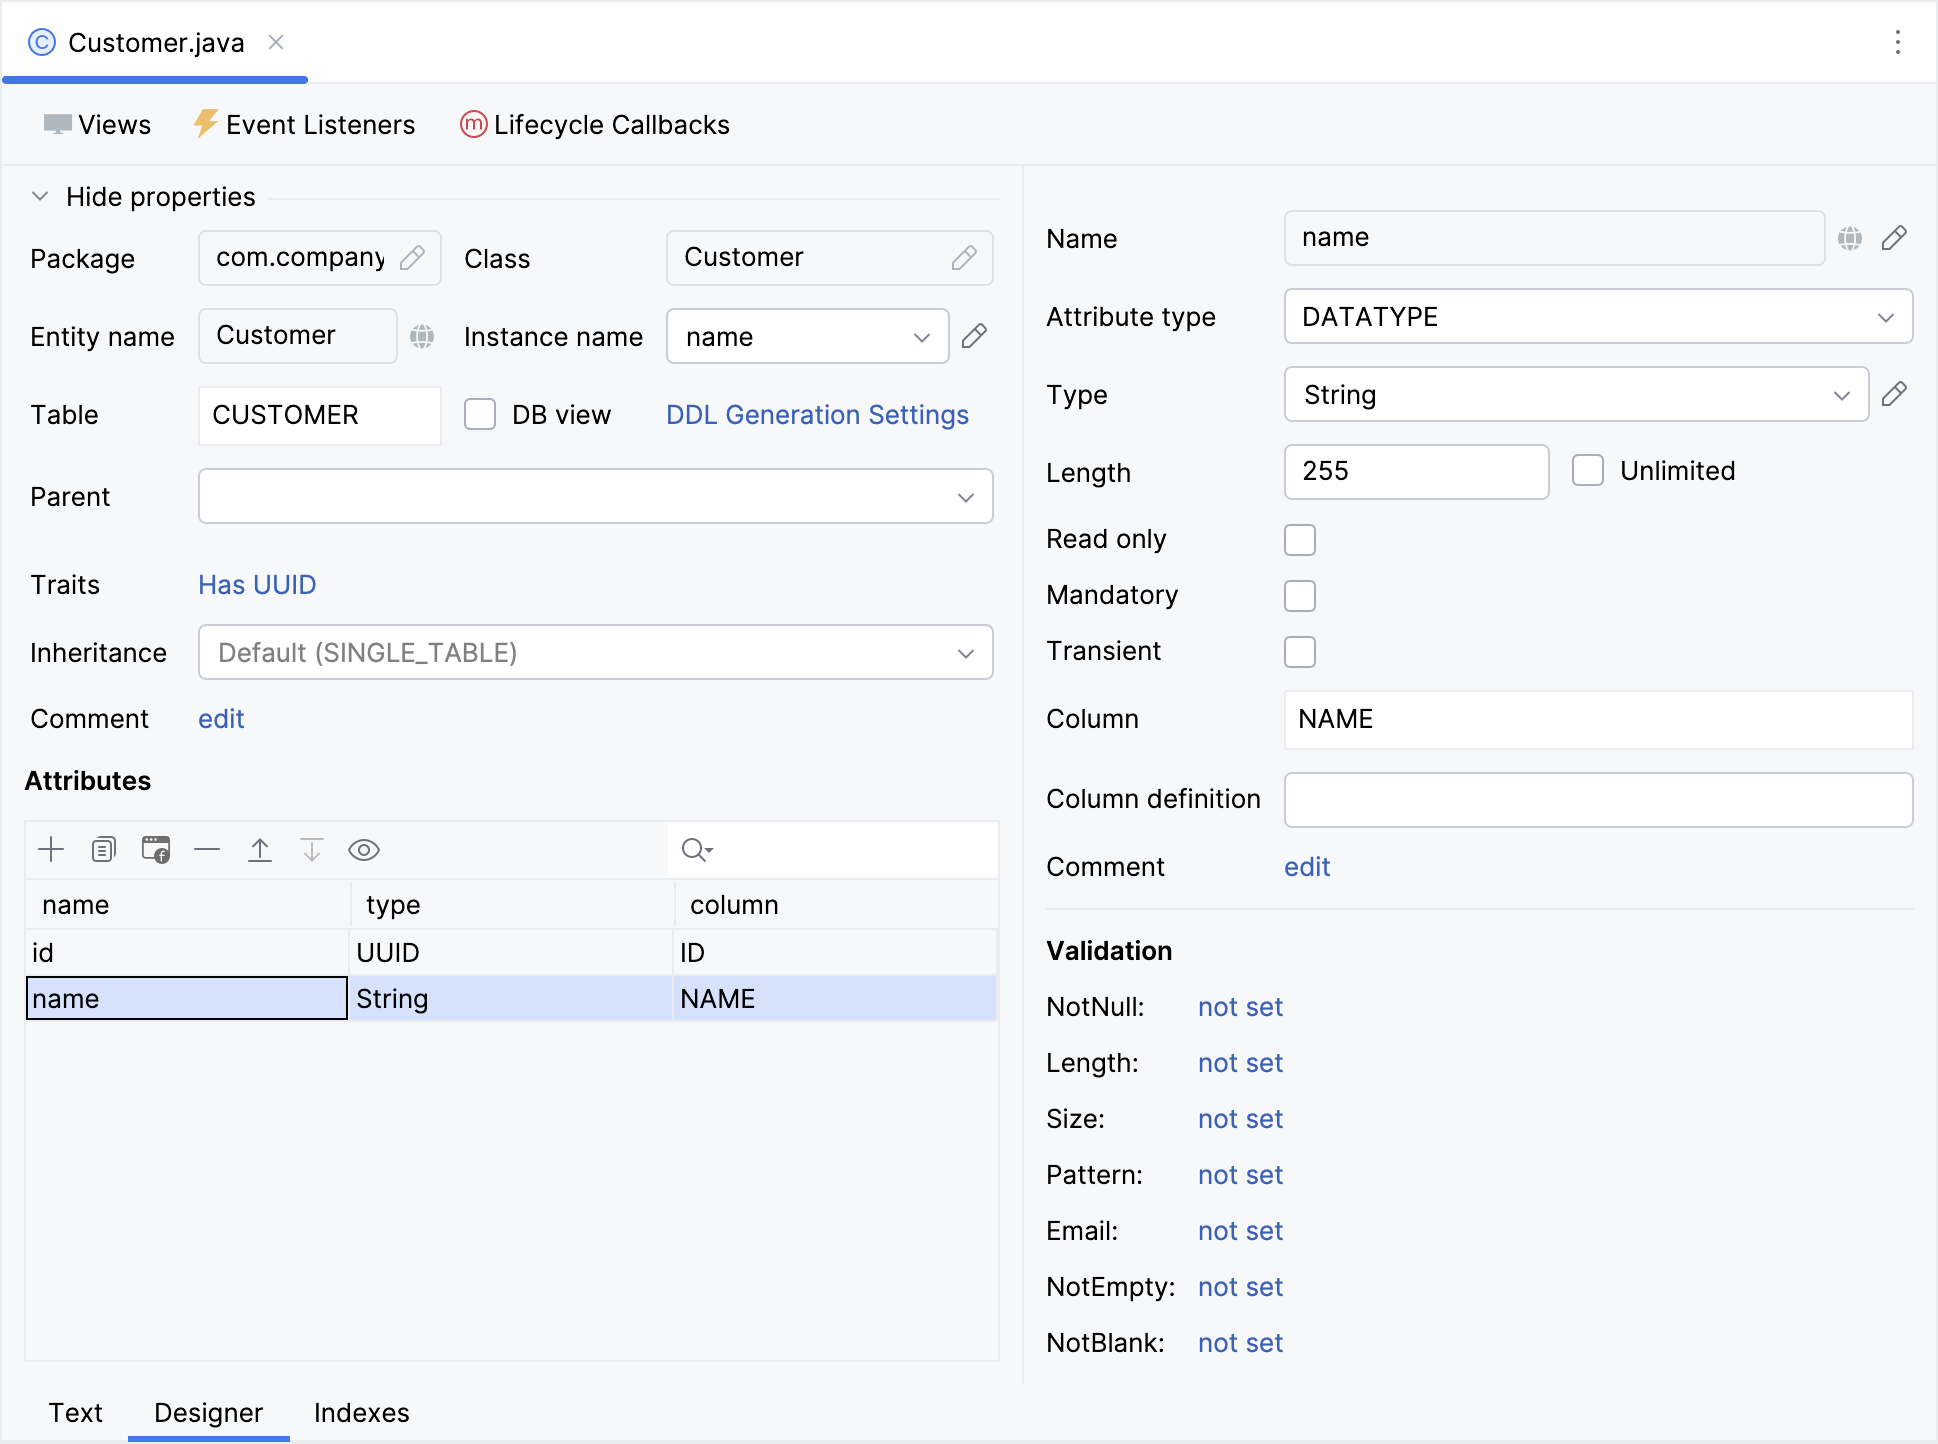Click the Column definition input field
Image resolution: width=1938 pixels, height=1444 pixels.
tap(1598, 800)
